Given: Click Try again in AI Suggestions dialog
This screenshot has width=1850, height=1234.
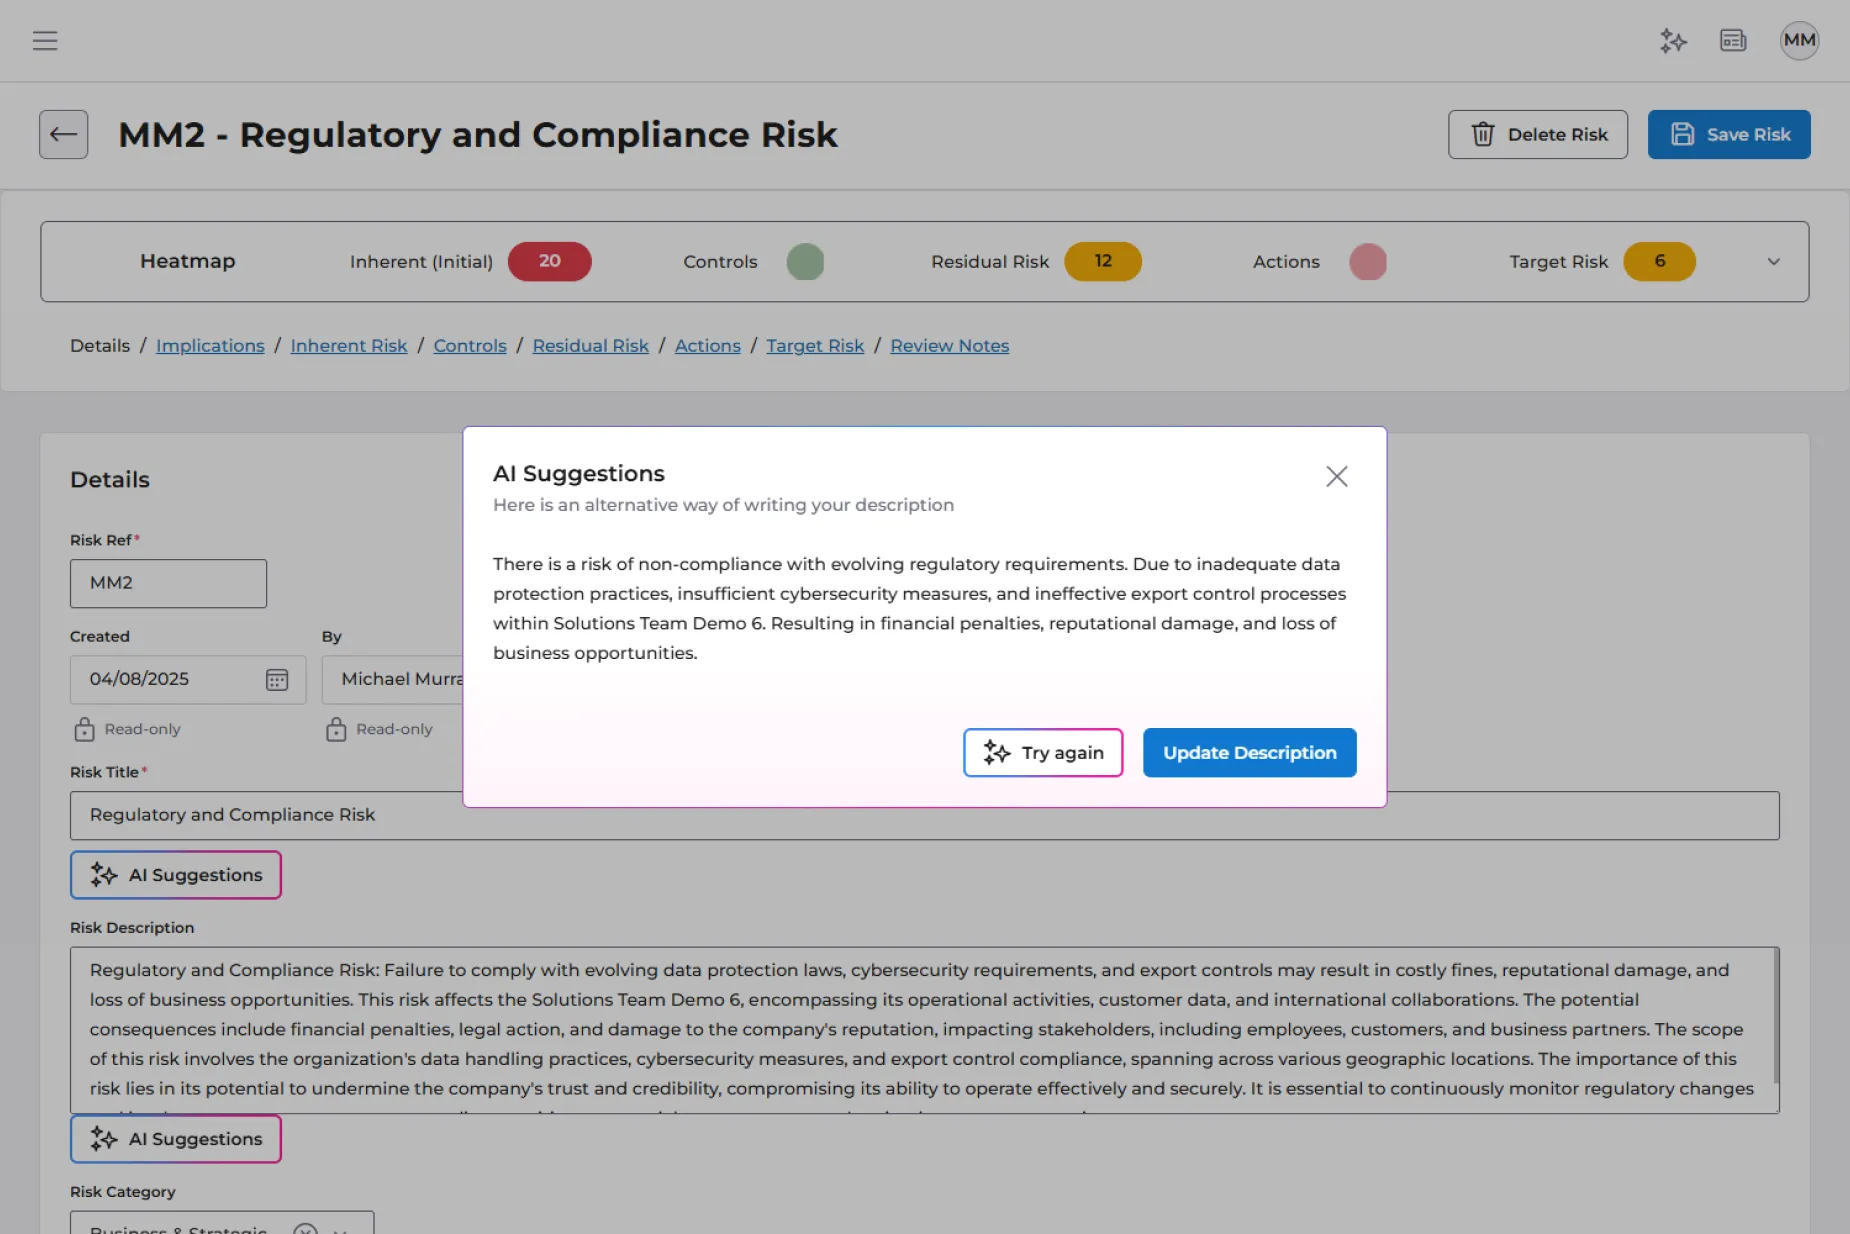Looking at the screenshot, I should click(1043, 753).
